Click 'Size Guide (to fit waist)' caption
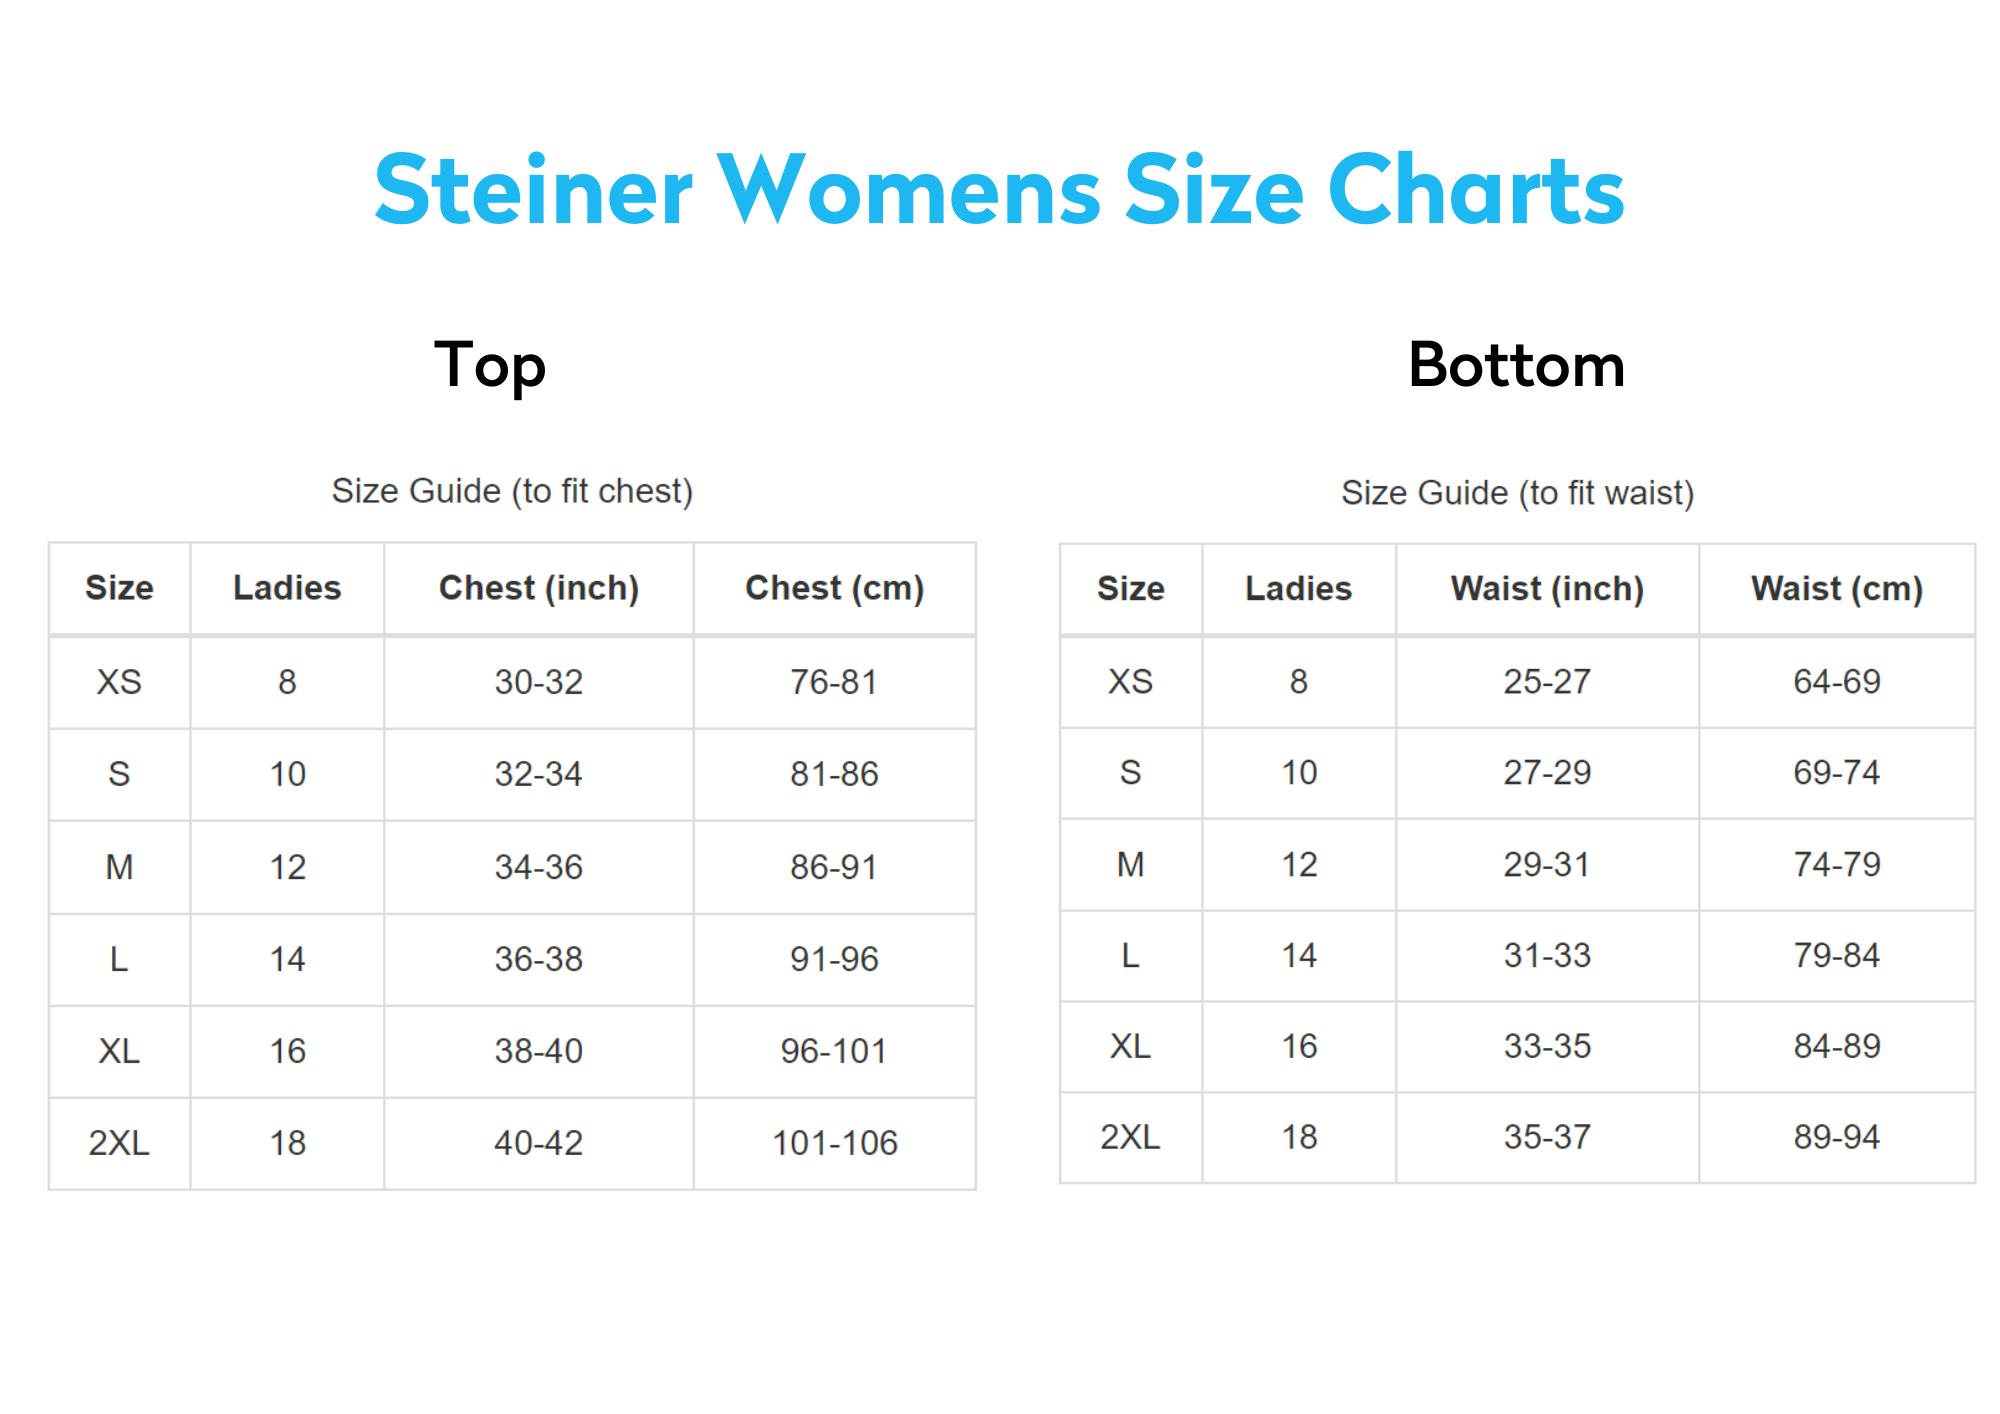The height and width of the screenshot is (1414, 2000). 1517,493
